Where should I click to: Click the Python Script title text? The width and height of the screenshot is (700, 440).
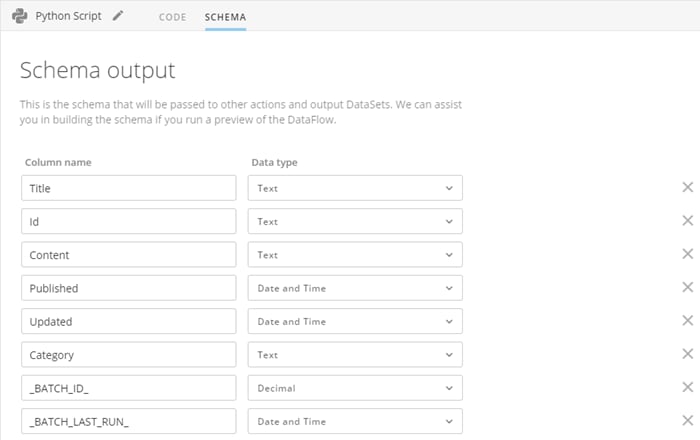(x=68, y=16)
